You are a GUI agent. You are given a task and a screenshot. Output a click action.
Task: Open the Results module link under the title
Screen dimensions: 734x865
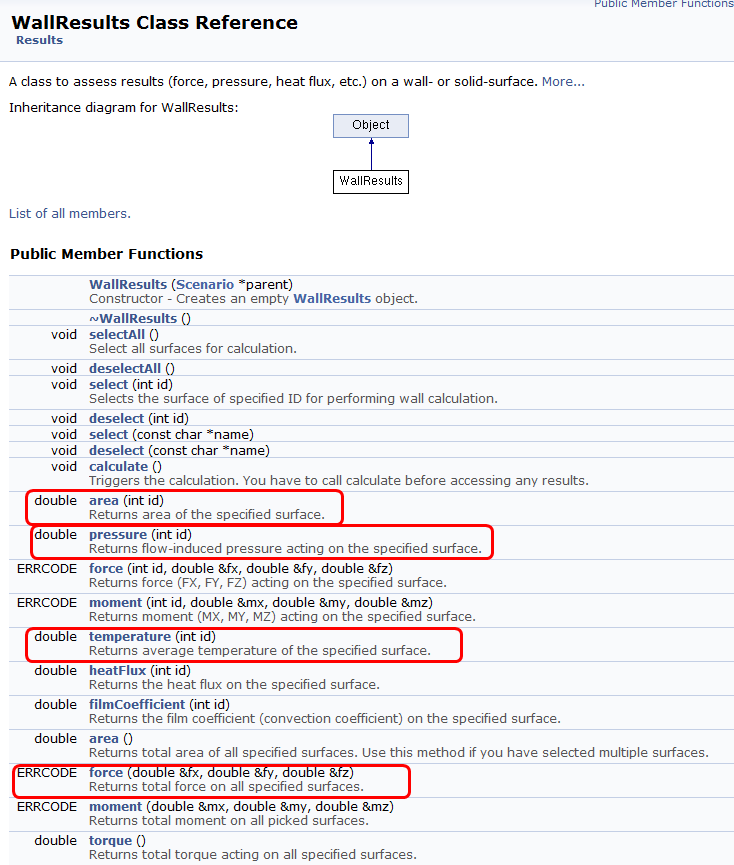39,40
